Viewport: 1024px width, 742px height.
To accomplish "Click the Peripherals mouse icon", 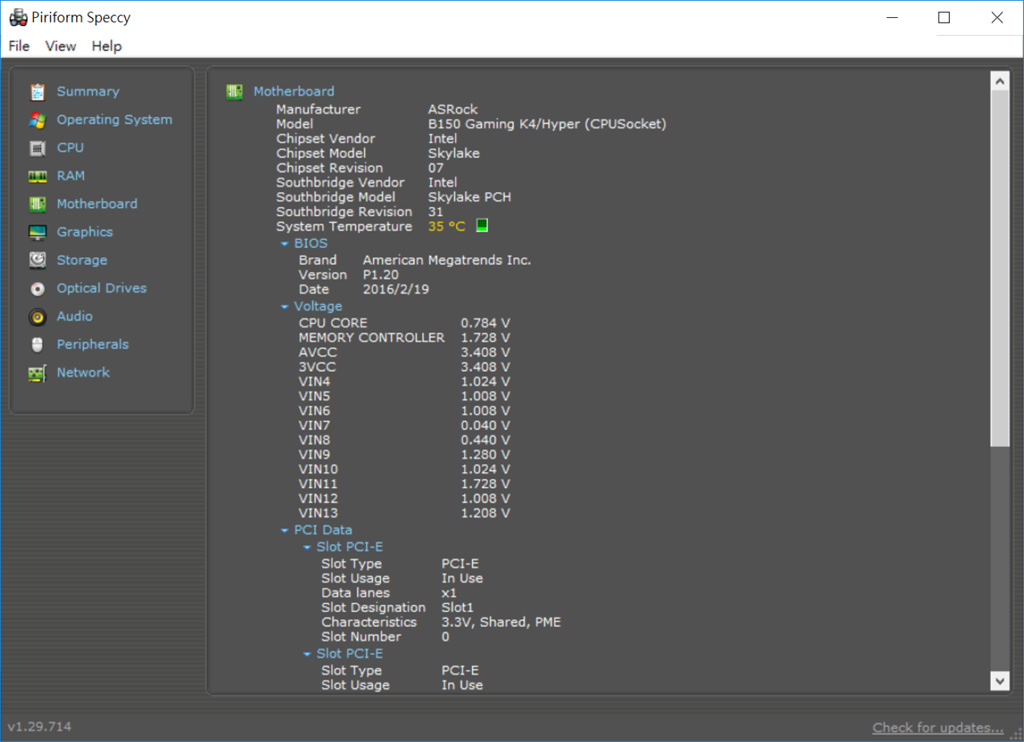I will (x=38, y=345).
